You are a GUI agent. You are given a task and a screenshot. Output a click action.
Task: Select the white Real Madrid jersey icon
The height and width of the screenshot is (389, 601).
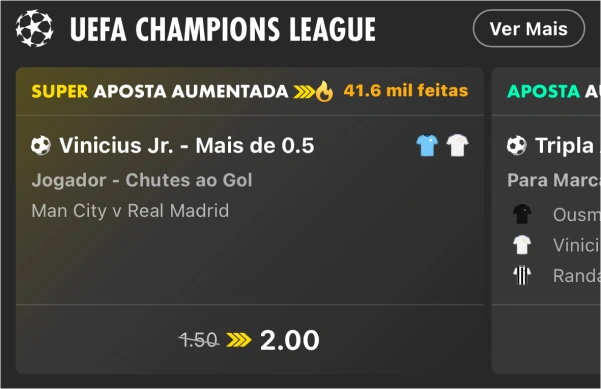pos(457,145)
